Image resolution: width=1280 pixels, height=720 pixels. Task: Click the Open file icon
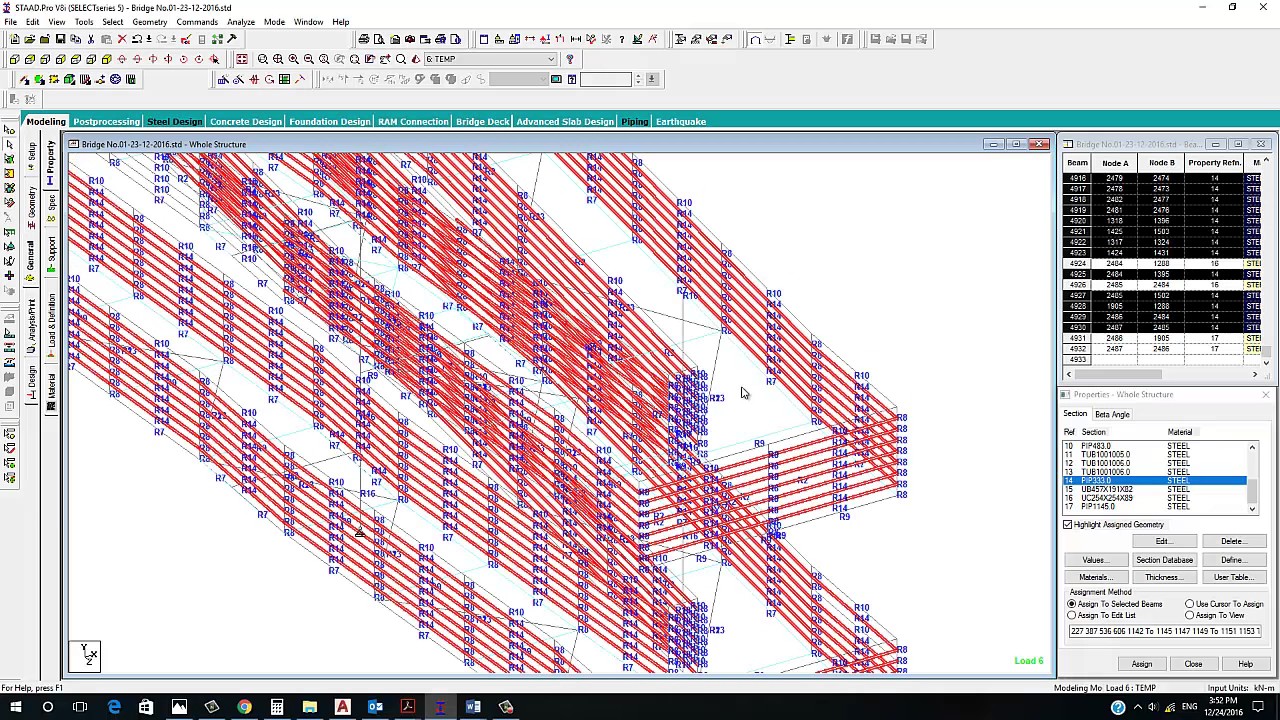pos(29,39)
